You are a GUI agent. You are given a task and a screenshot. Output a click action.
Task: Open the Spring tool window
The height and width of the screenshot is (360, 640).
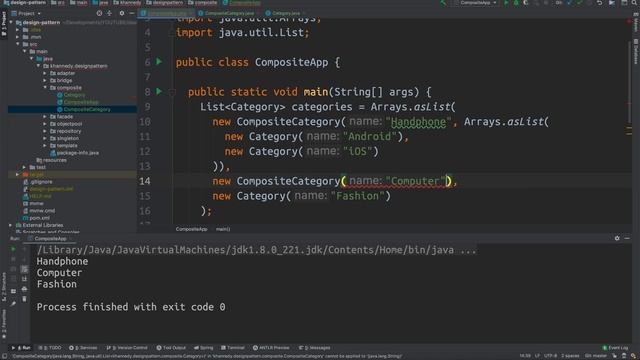click(204, 348)
